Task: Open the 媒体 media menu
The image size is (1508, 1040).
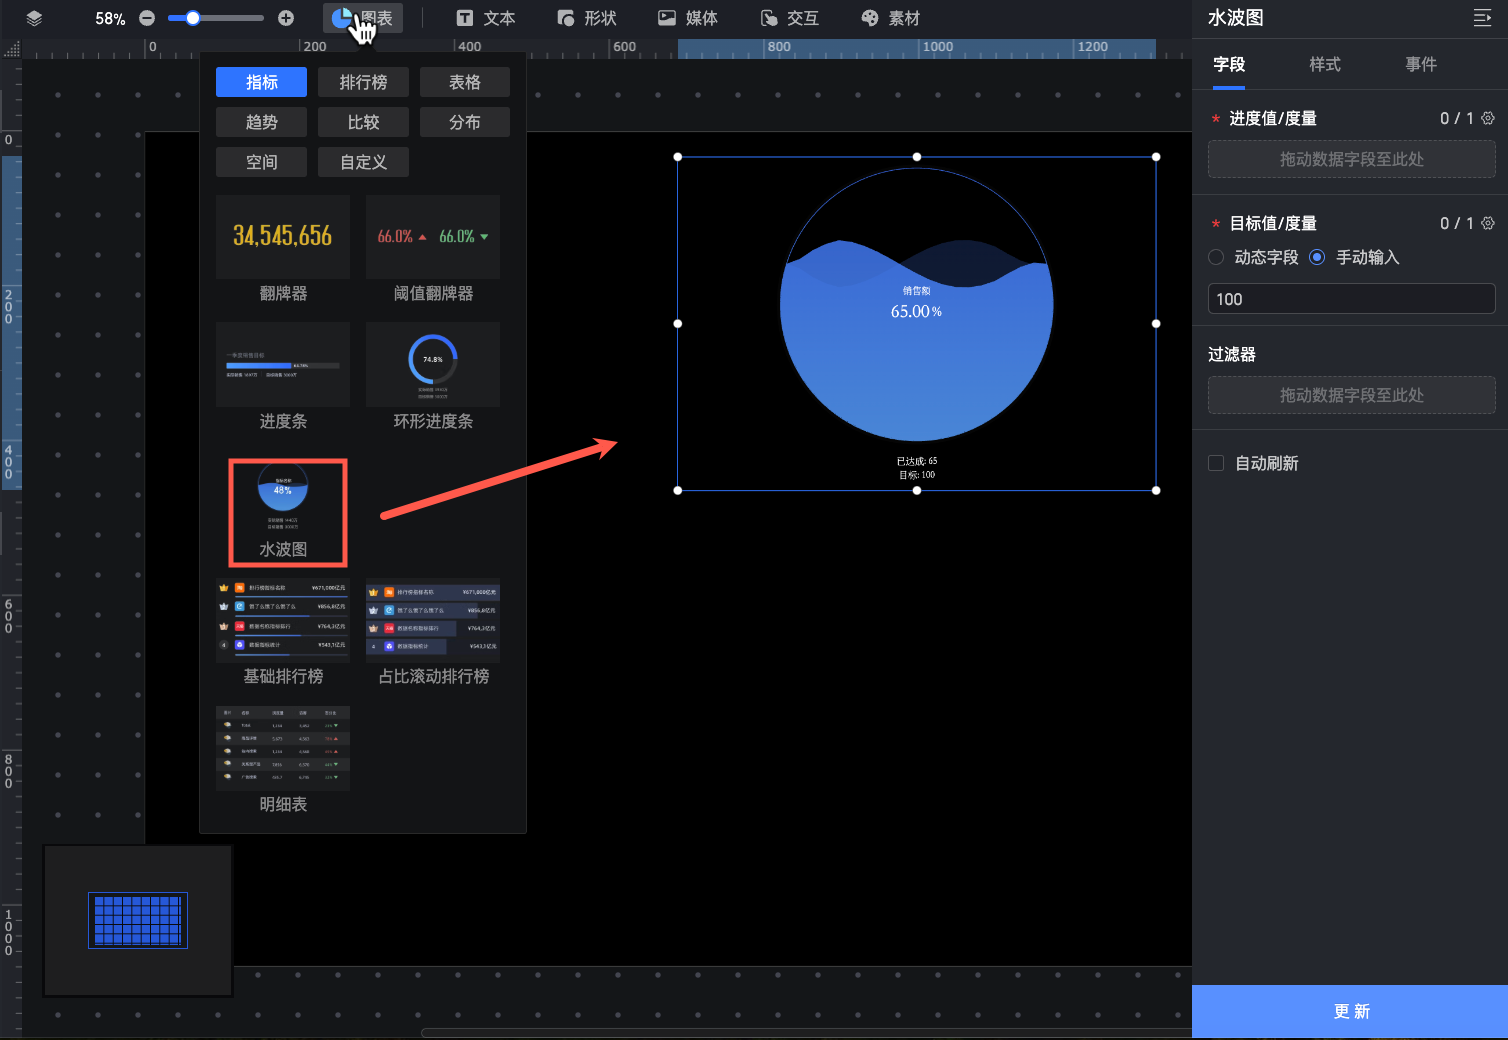Action: 688,18
